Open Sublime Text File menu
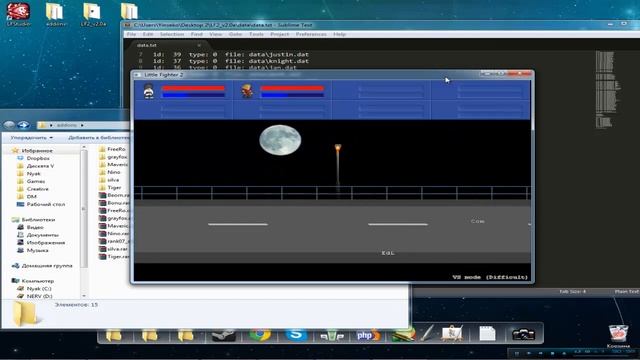This screenshot has height=360, width=640. coord(131,34)
